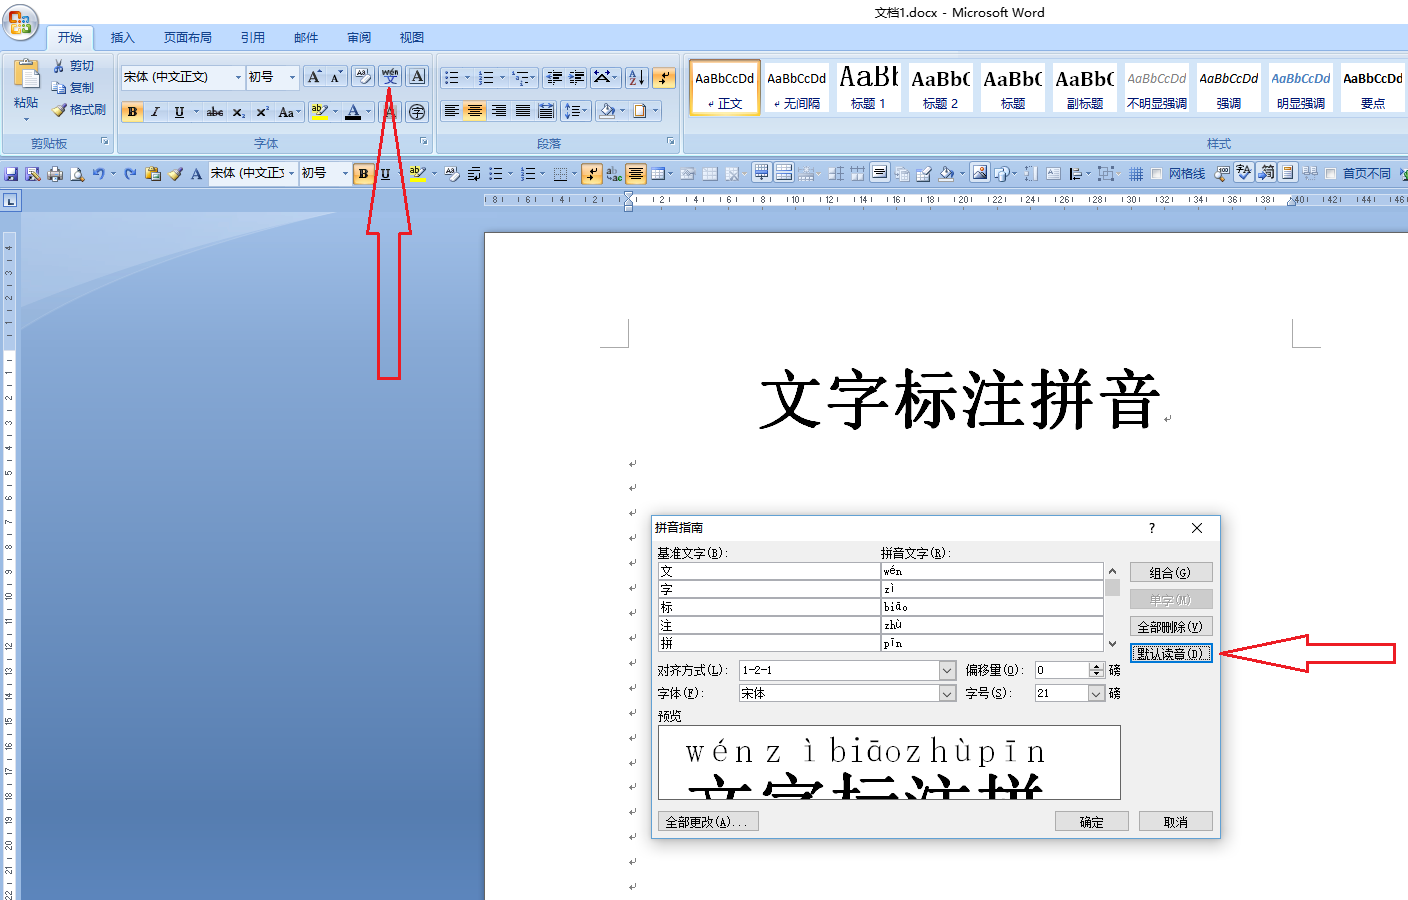This screenshot has width=1408, height=900.
Task: Click the Cut (剪切) scissors icon
Action: coord(59,66)
